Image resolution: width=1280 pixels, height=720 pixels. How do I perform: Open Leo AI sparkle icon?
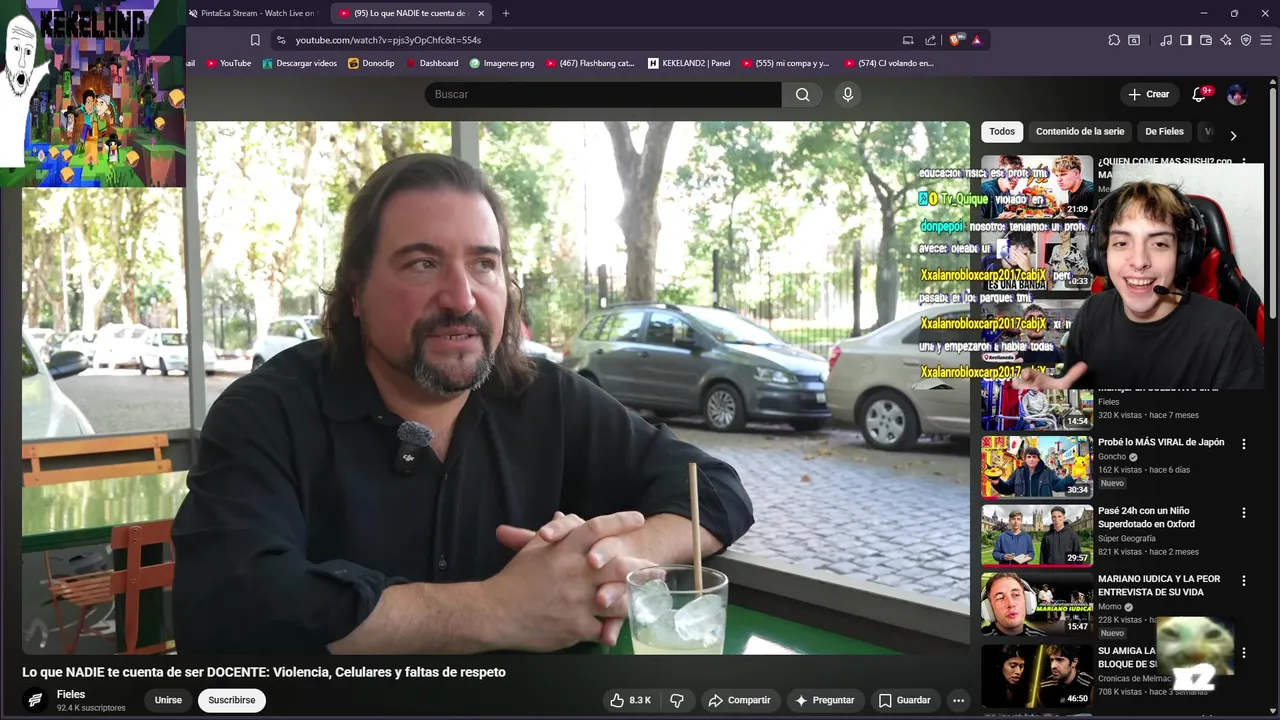coord(1226,40)
